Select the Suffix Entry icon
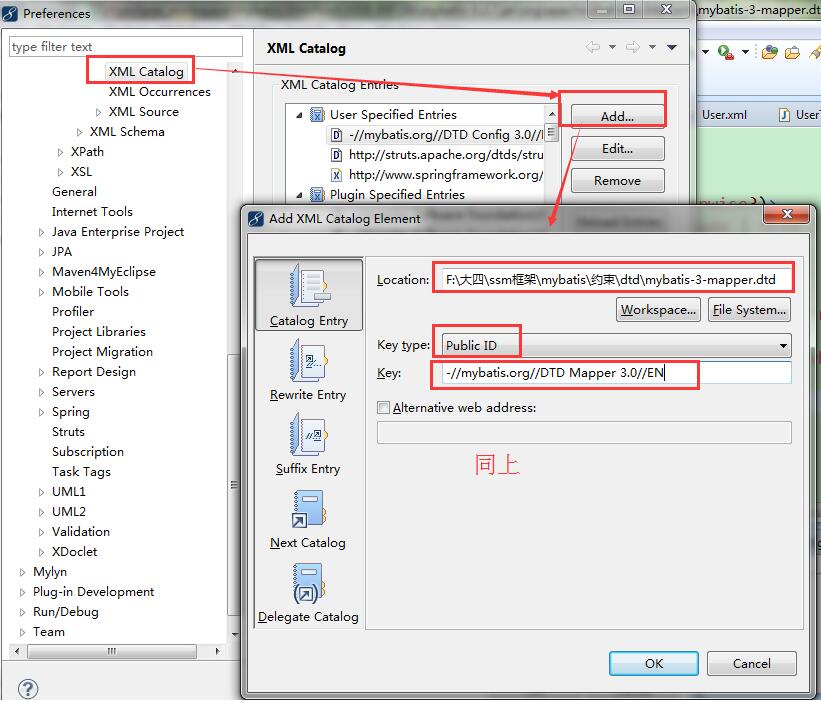This screenshot has width=821, height=702. [308, 434]
